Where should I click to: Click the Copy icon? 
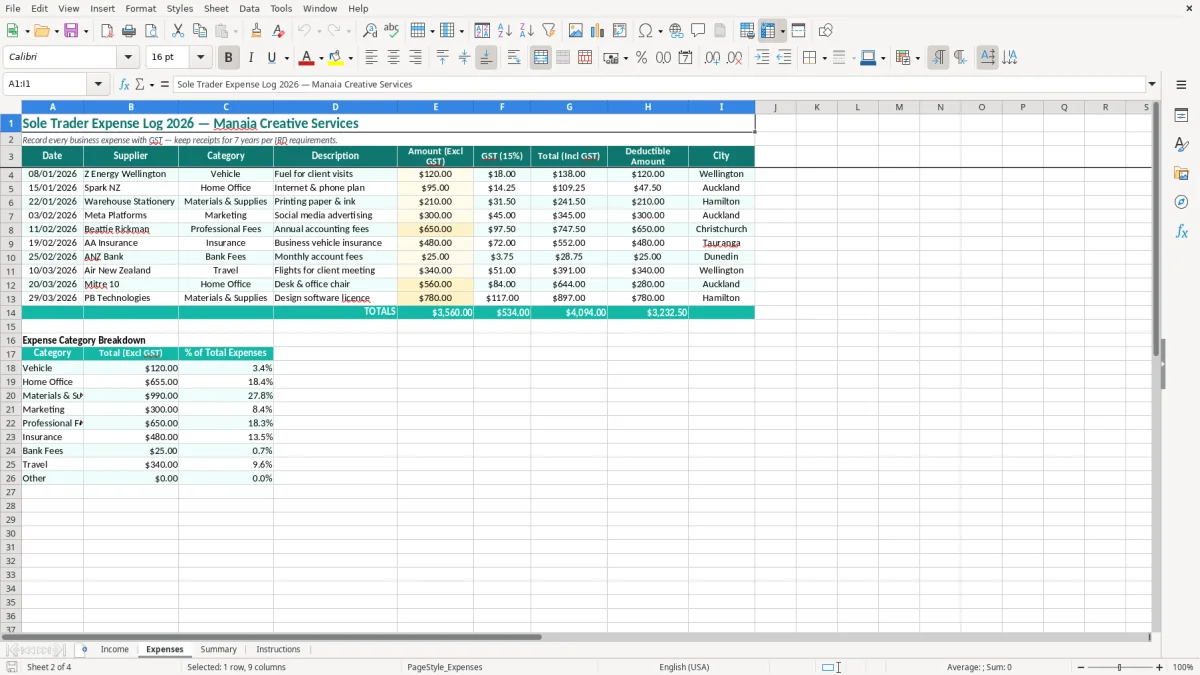pyautogui.click(x=200, y=31)
